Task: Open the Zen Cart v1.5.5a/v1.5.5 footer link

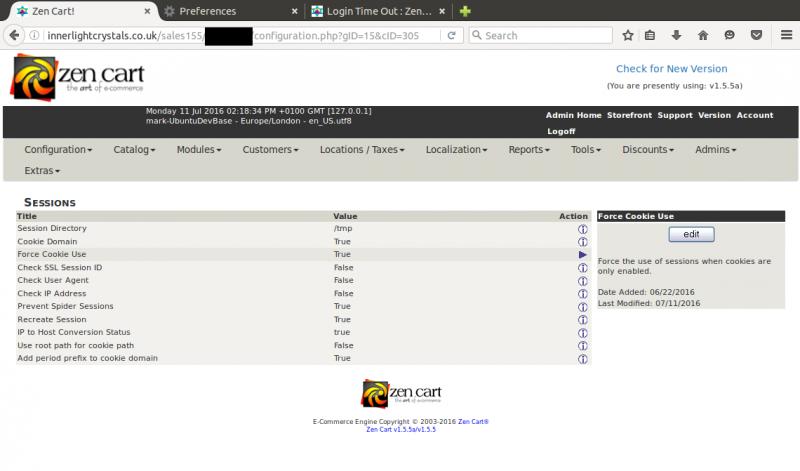Action: tap(401, 430)
